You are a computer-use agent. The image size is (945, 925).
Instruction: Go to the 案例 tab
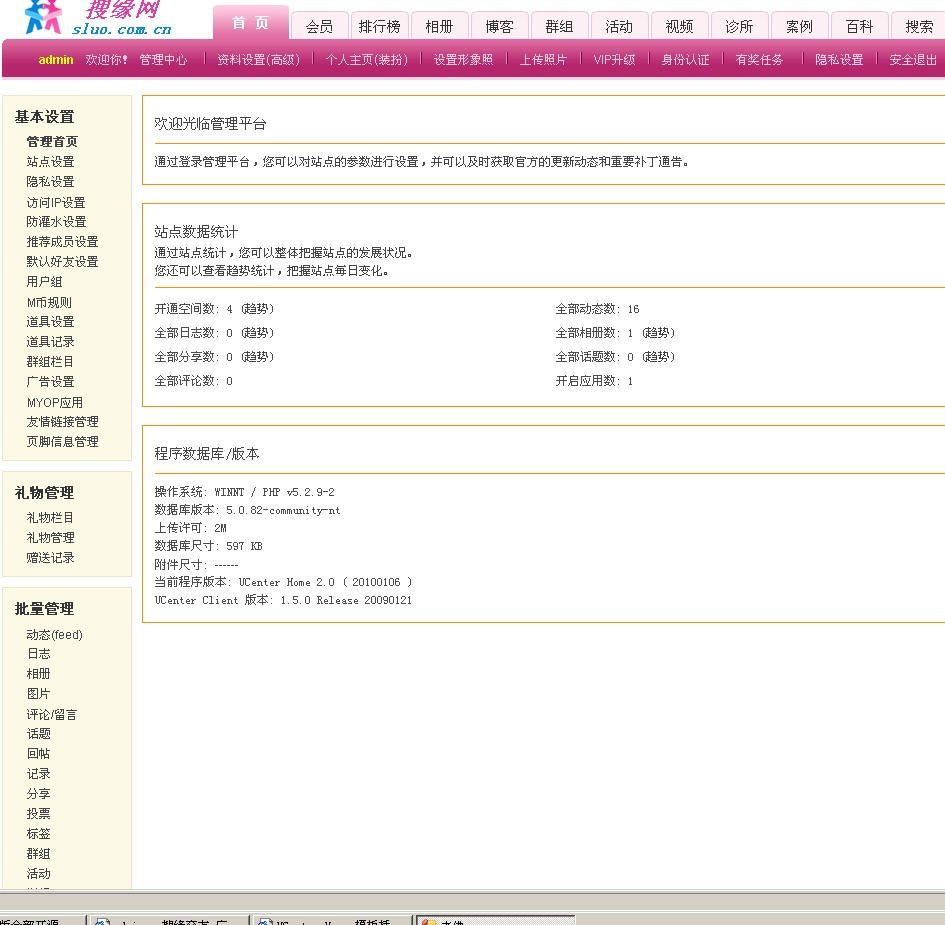[799, 27]
